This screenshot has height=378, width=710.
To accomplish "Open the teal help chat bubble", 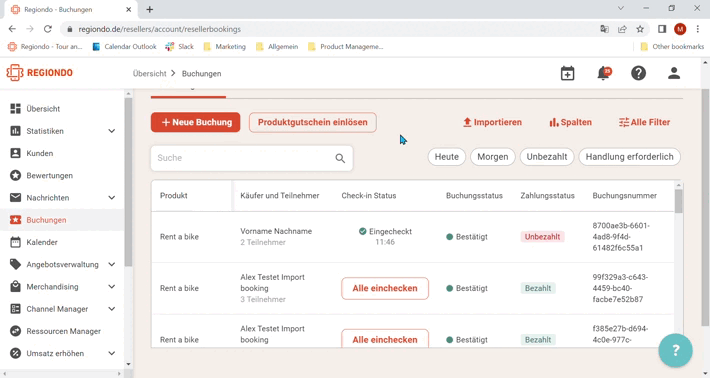I will click(676, 350).
